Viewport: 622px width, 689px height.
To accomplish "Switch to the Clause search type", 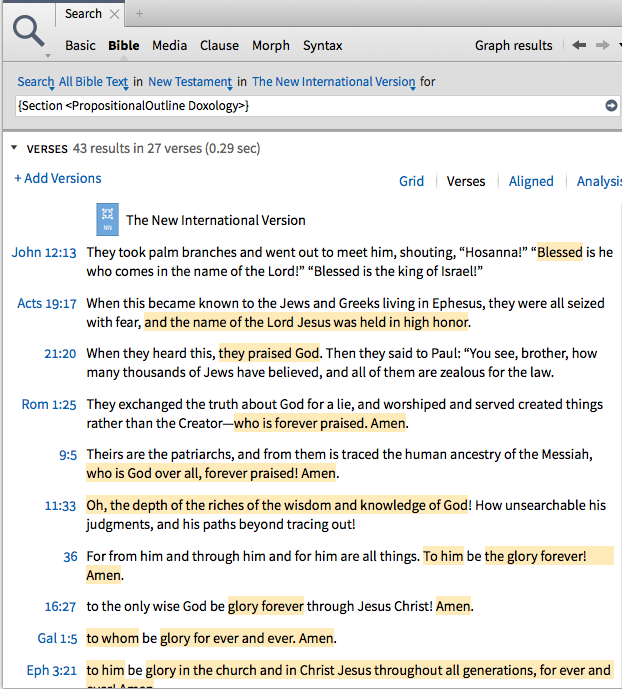I will (219, 45).
